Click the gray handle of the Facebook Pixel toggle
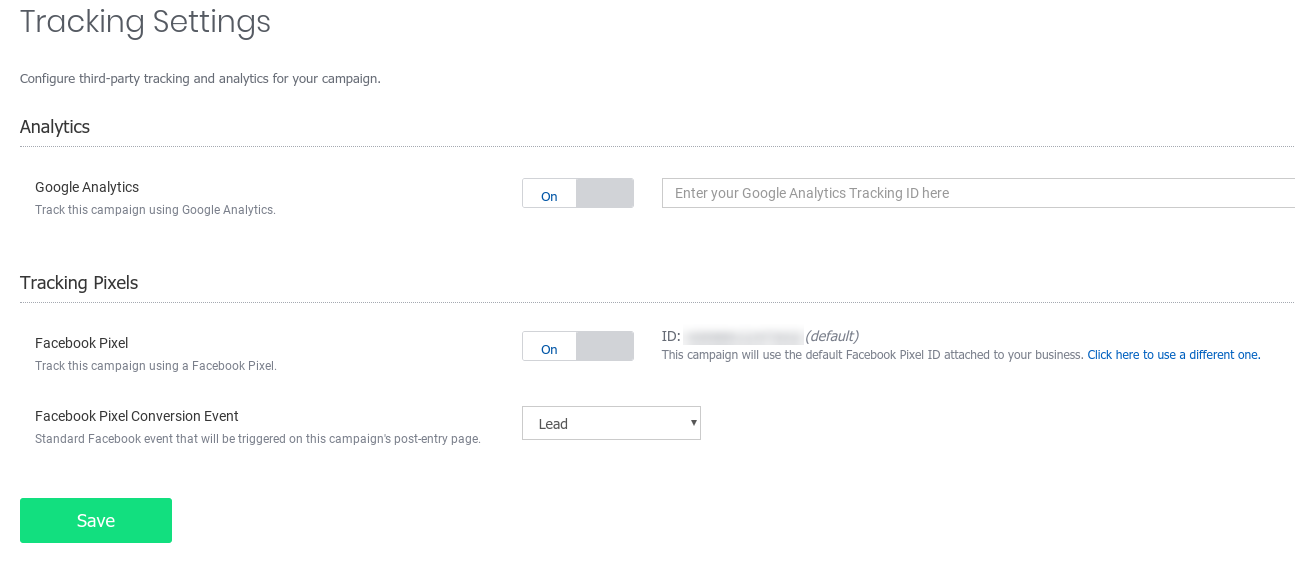The width and height of the screenshot is (1295, 579). tap(605, 347)
